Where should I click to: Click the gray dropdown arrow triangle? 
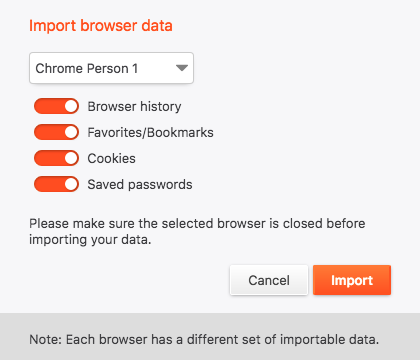click(x=182, y=68)
